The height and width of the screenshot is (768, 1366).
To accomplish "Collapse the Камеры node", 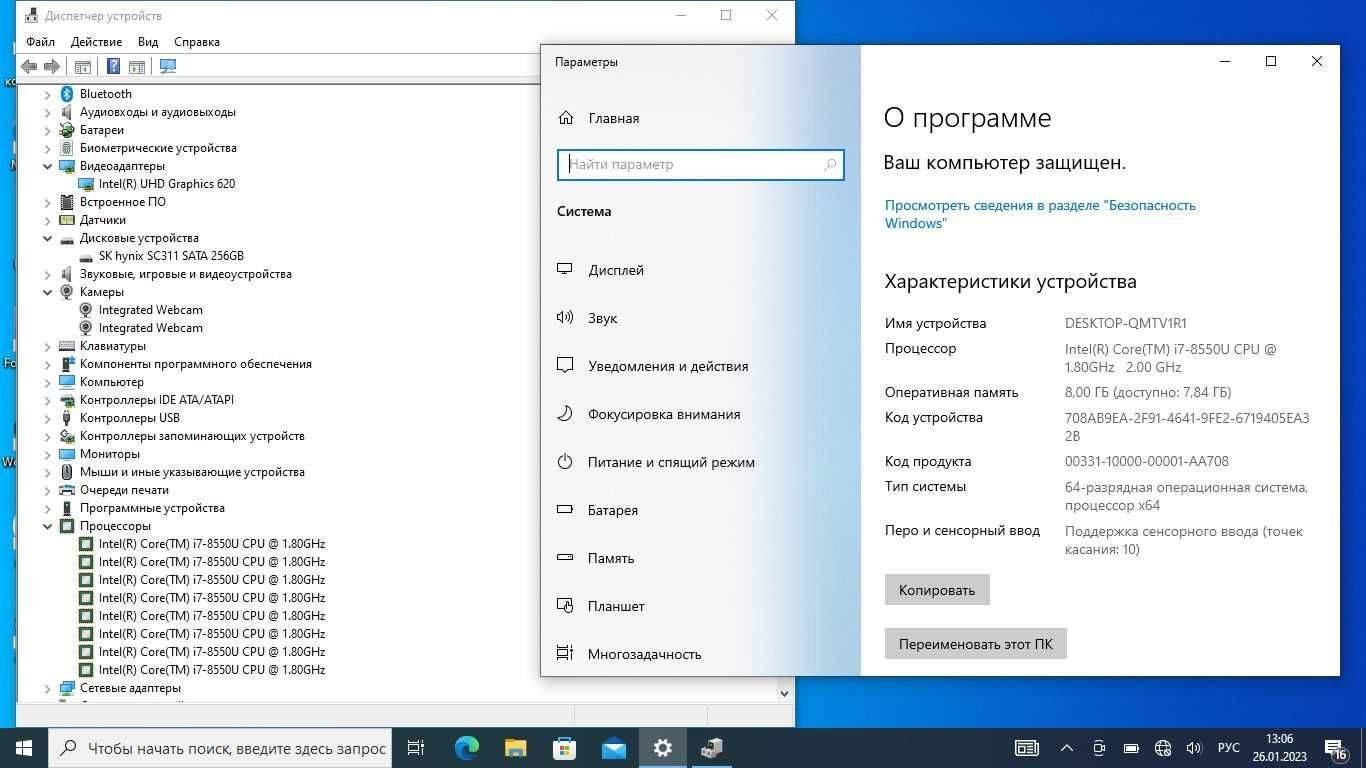I will tap(47, 292).
